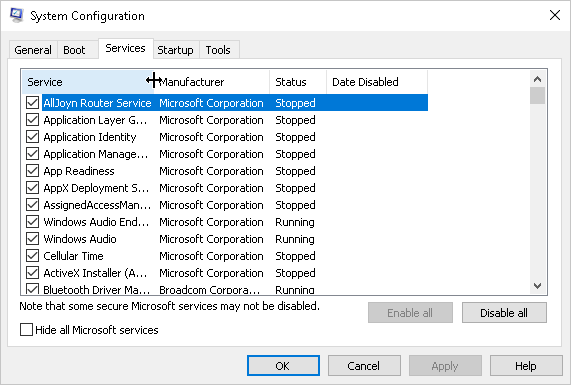Go to the Startup tab
Viewport: 571px width, 385px height.
coord(175,50)
